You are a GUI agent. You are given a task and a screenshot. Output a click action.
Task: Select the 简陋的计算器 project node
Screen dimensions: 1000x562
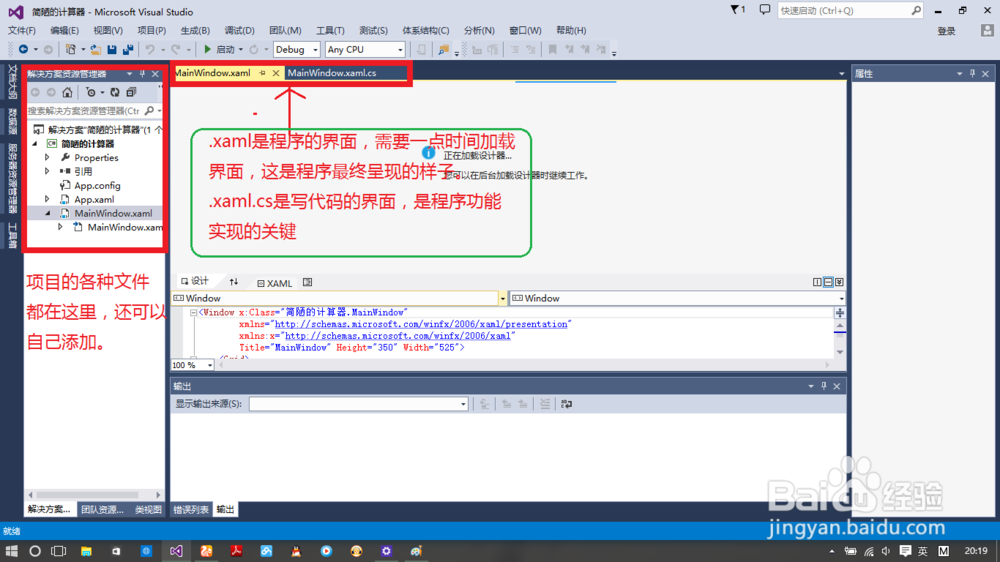[87, 144]
